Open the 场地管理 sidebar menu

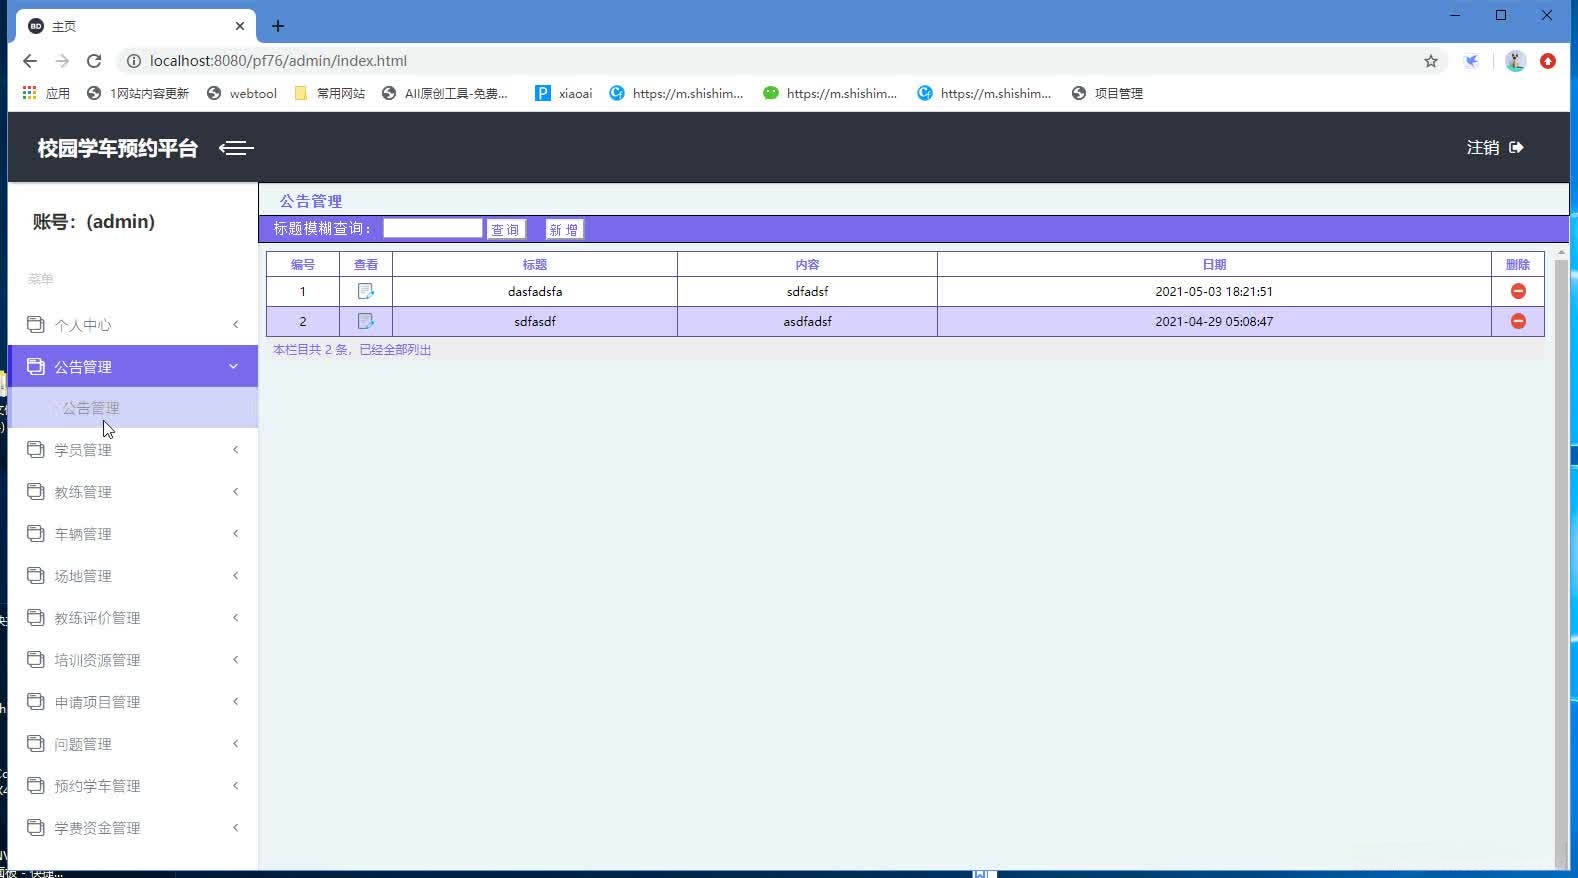coord(133,576)
